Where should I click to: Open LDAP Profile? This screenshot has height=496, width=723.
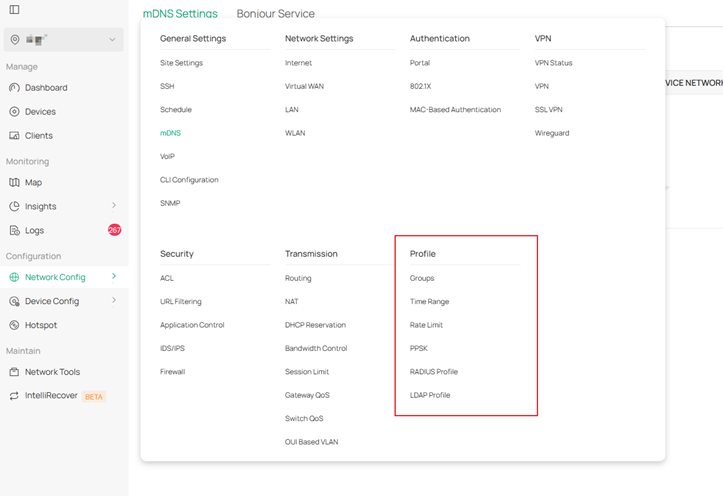(430, 395)
